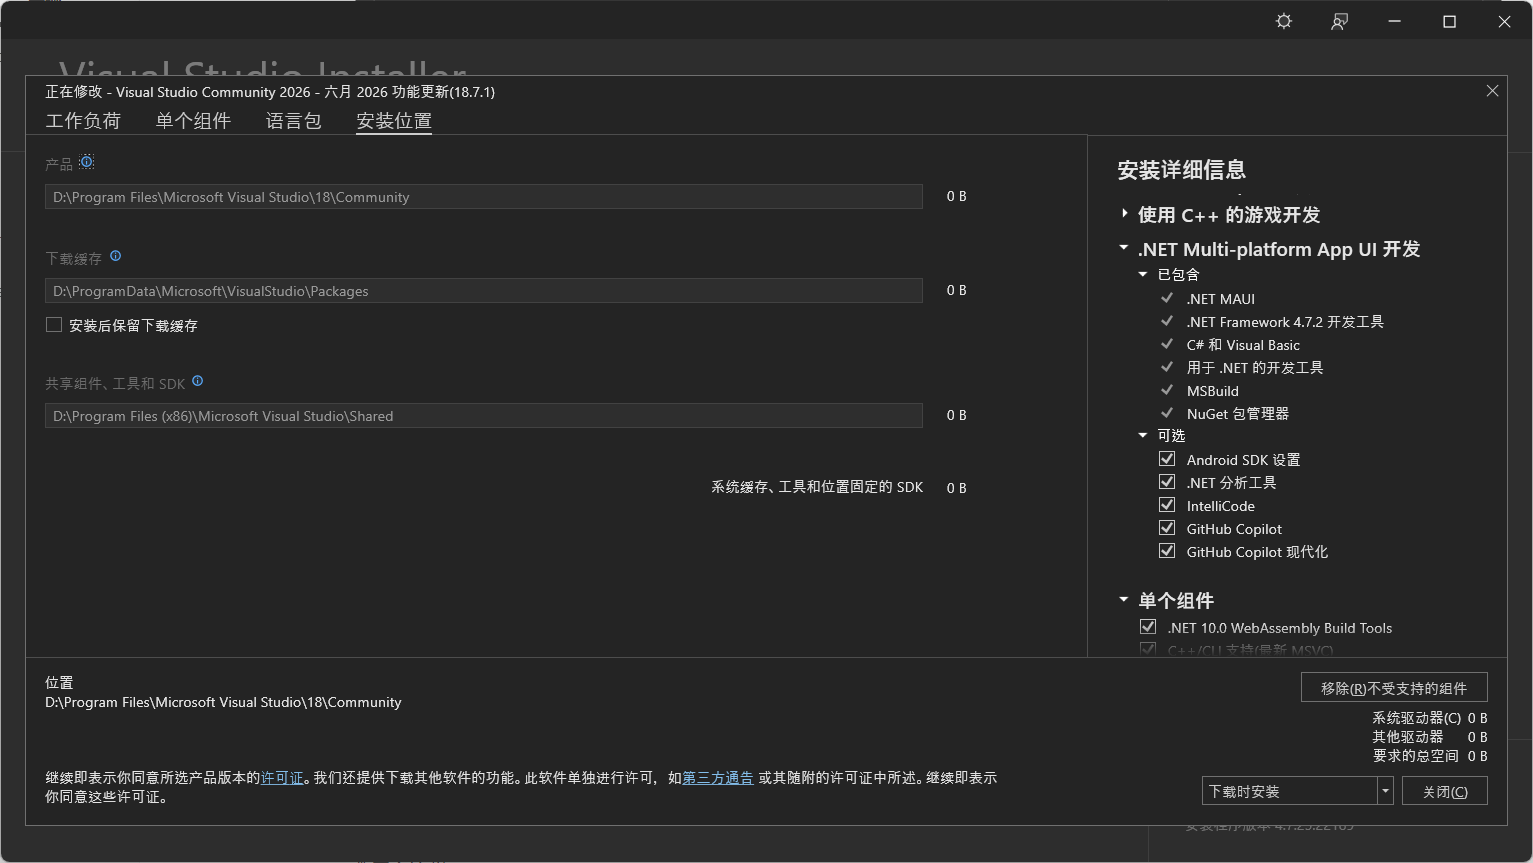Open the 下载时安装 dropdown arrow

(x=1385, y=791)
